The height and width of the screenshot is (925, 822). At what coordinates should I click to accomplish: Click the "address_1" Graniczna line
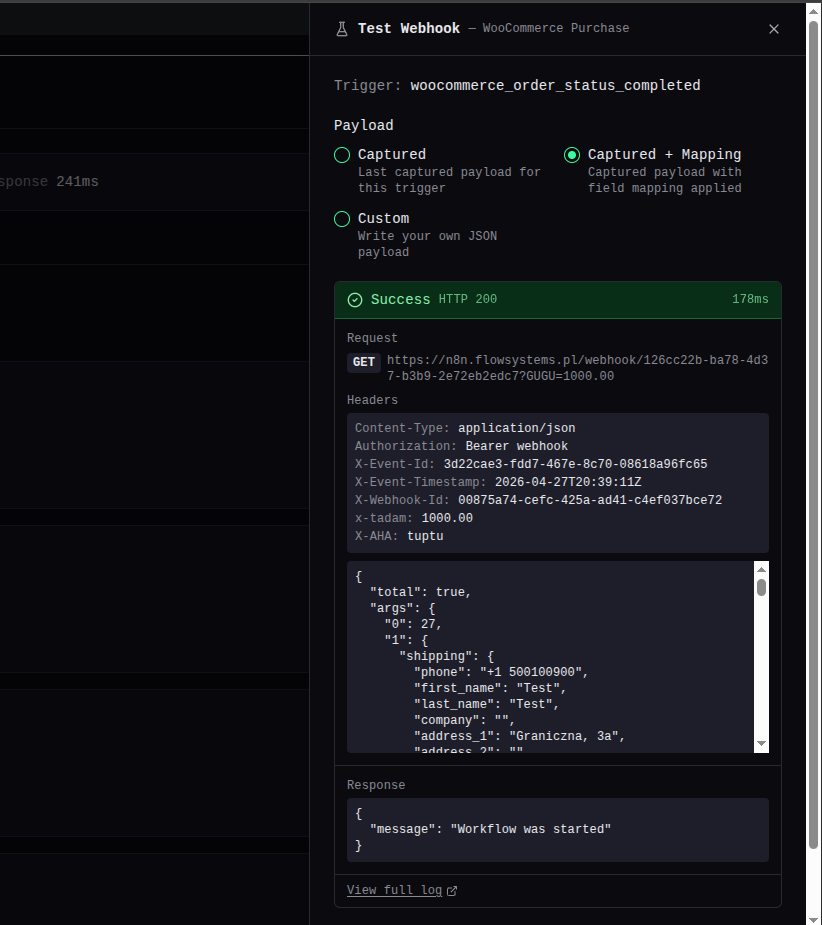tap(519, 736)
